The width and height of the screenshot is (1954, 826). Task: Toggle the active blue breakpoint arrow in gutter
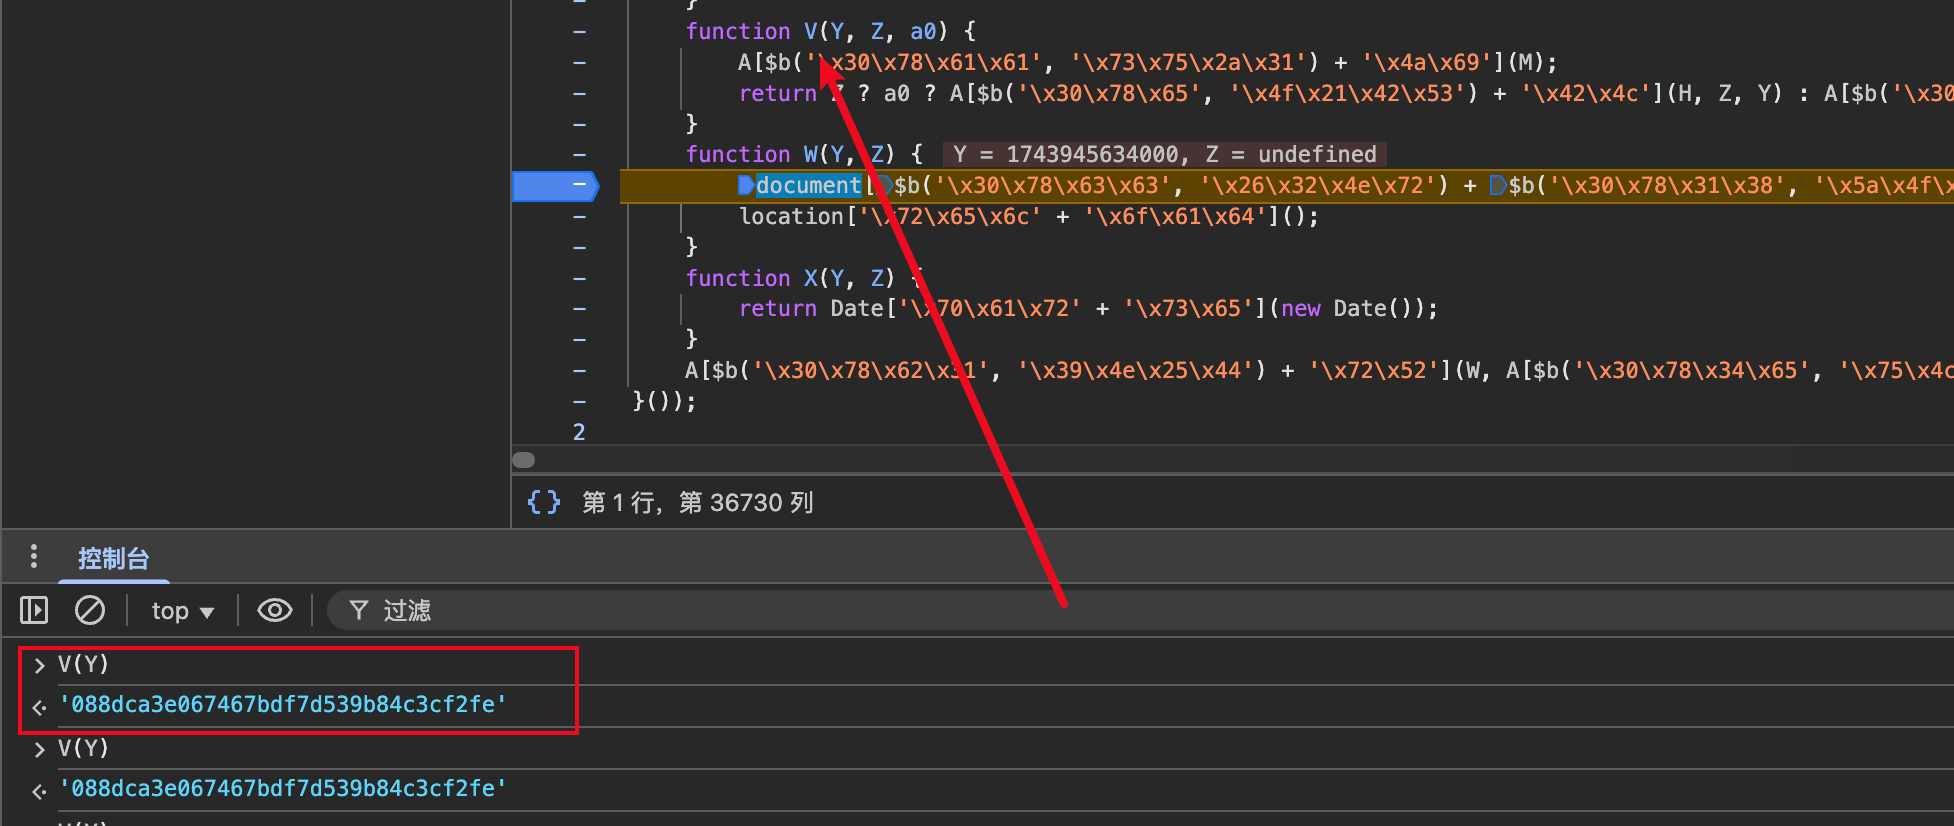tap(555, 185)
